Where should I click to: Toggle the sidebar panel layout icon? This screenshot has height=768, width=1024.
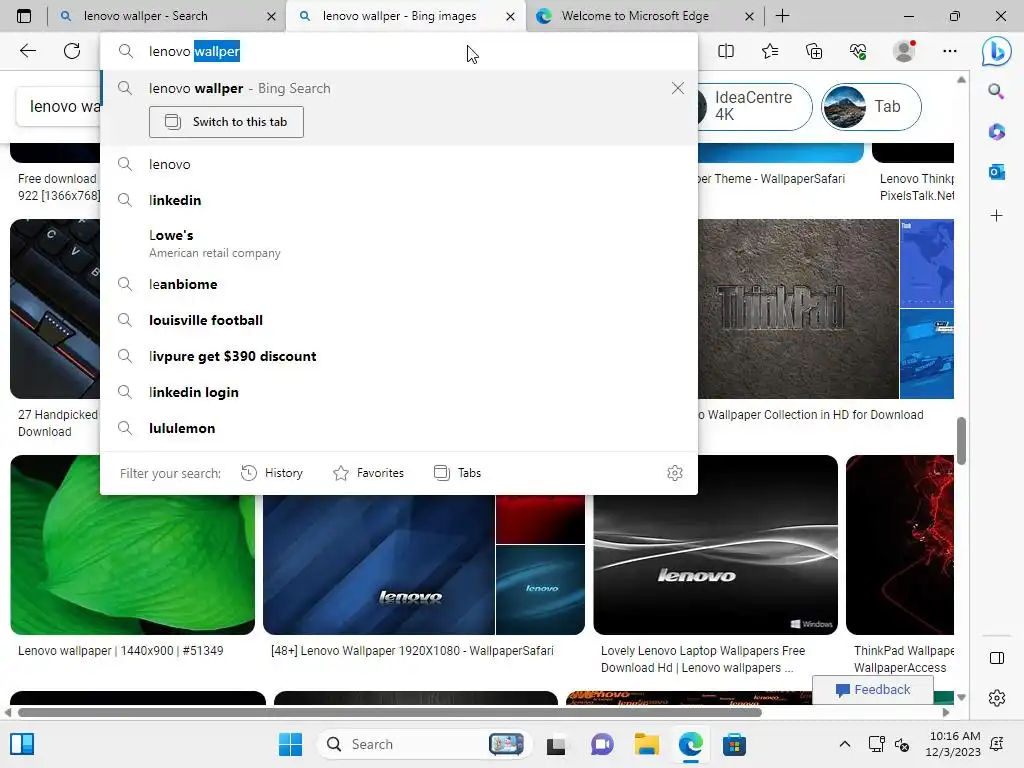[997, 658]
